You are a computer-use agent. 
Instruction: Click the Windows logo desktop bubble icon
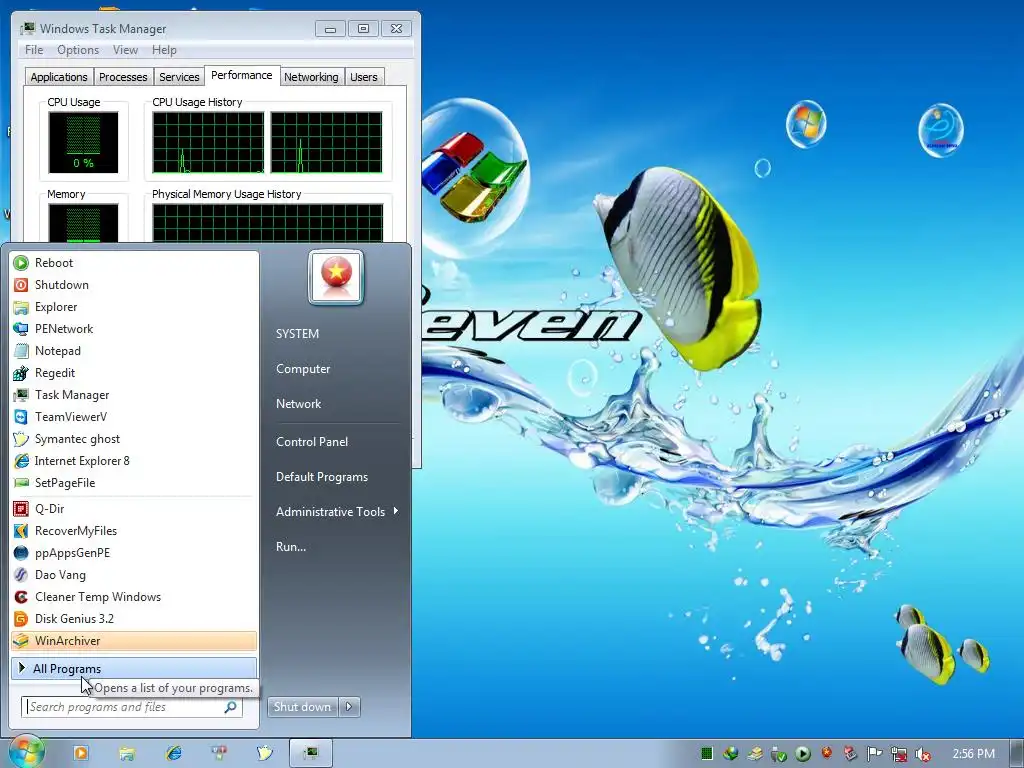806,124
